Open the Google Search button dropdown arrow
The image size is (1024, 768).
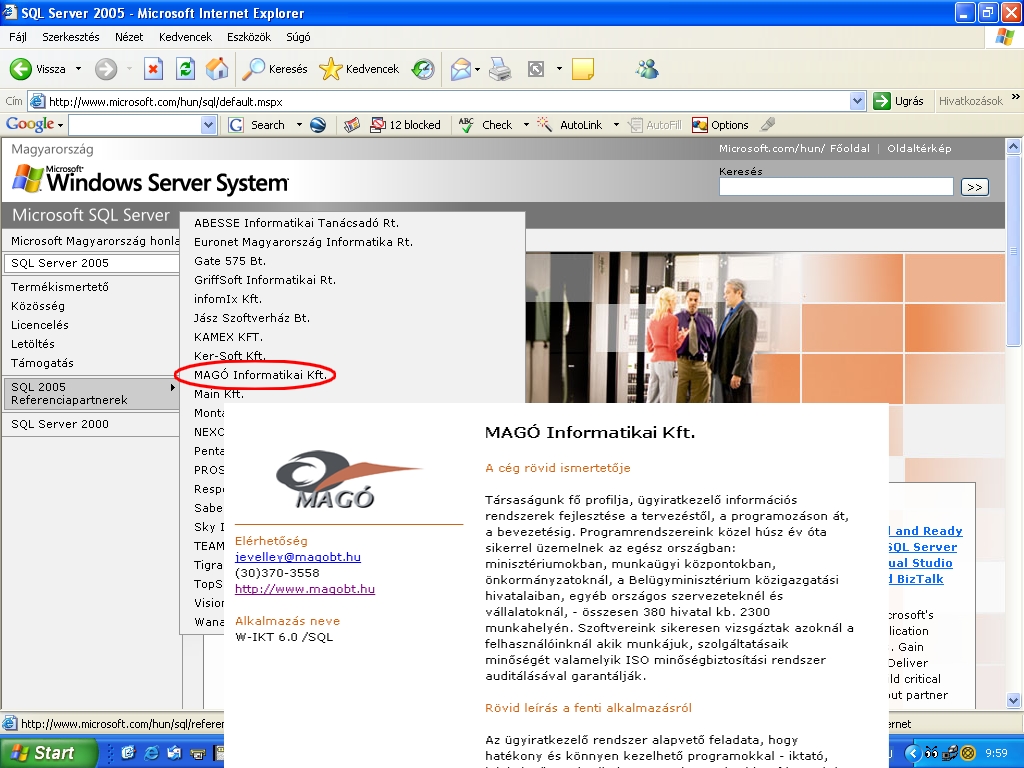pos(299,125)
